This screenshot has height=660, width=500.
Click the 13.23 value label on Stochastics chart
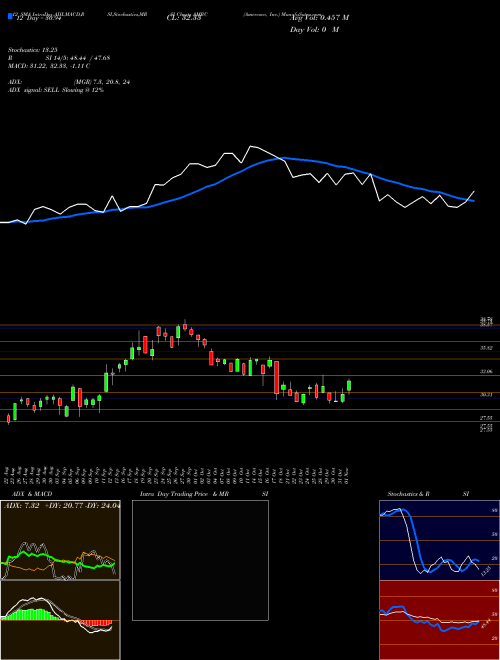pyautogui.click(x=486, y=571)
